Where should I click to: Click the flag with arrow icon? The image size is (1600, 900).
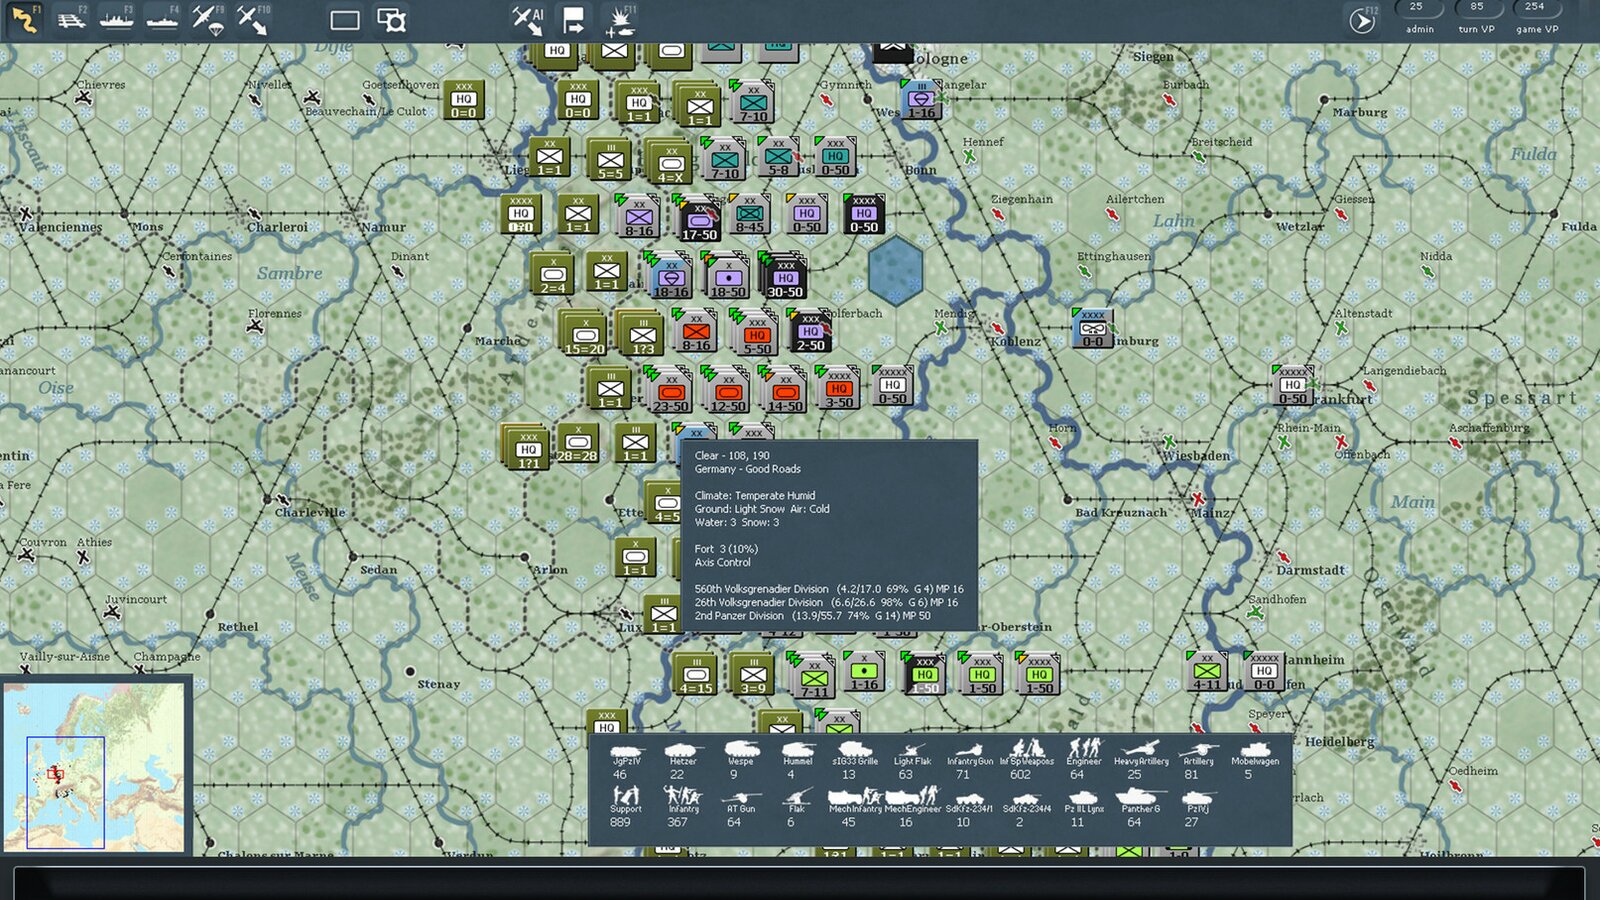[573, 20]
